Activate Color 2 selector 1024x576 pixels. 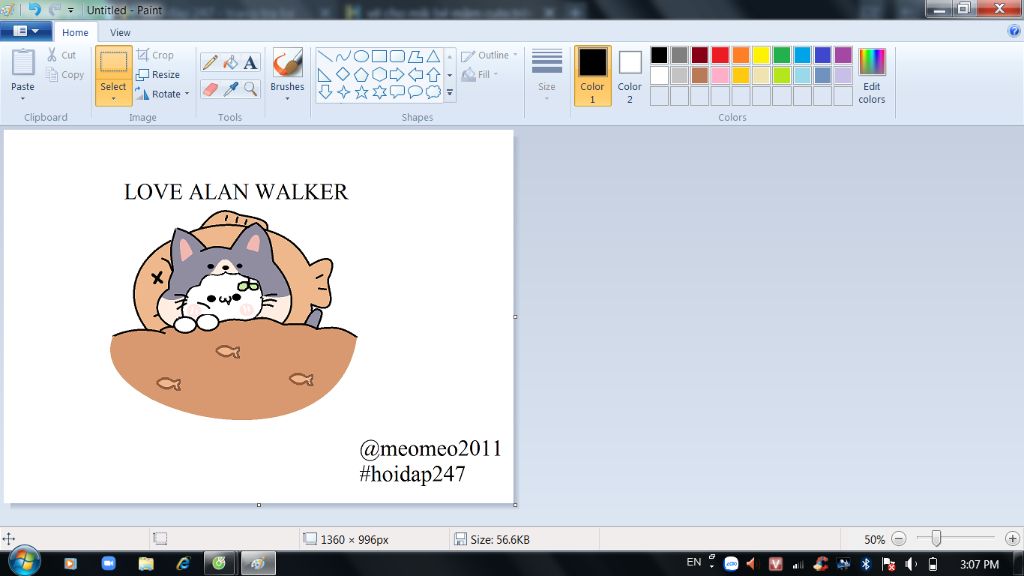coord(630,76)
